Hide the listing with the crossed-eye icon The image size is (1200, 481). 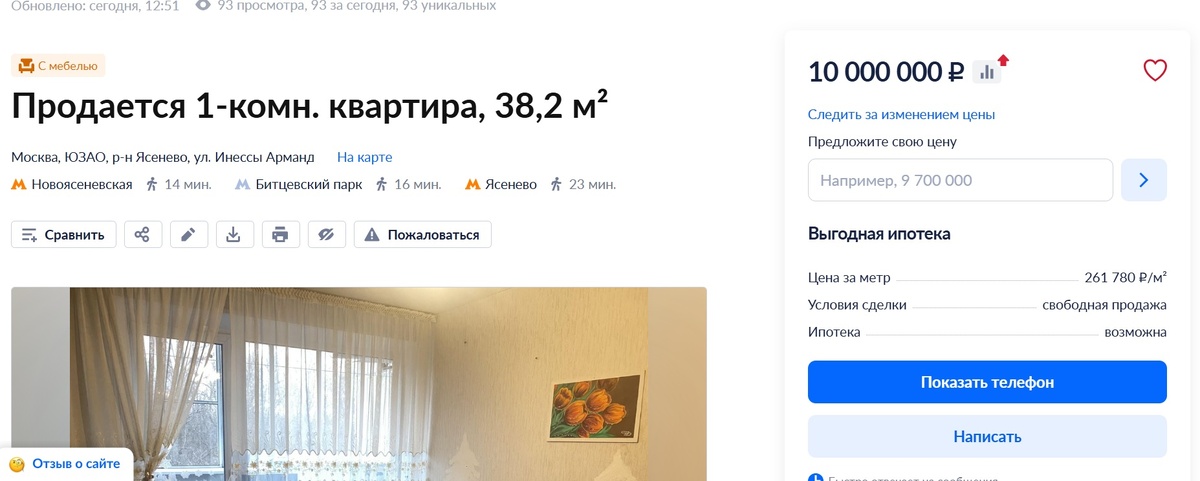[x=326, y=235]
